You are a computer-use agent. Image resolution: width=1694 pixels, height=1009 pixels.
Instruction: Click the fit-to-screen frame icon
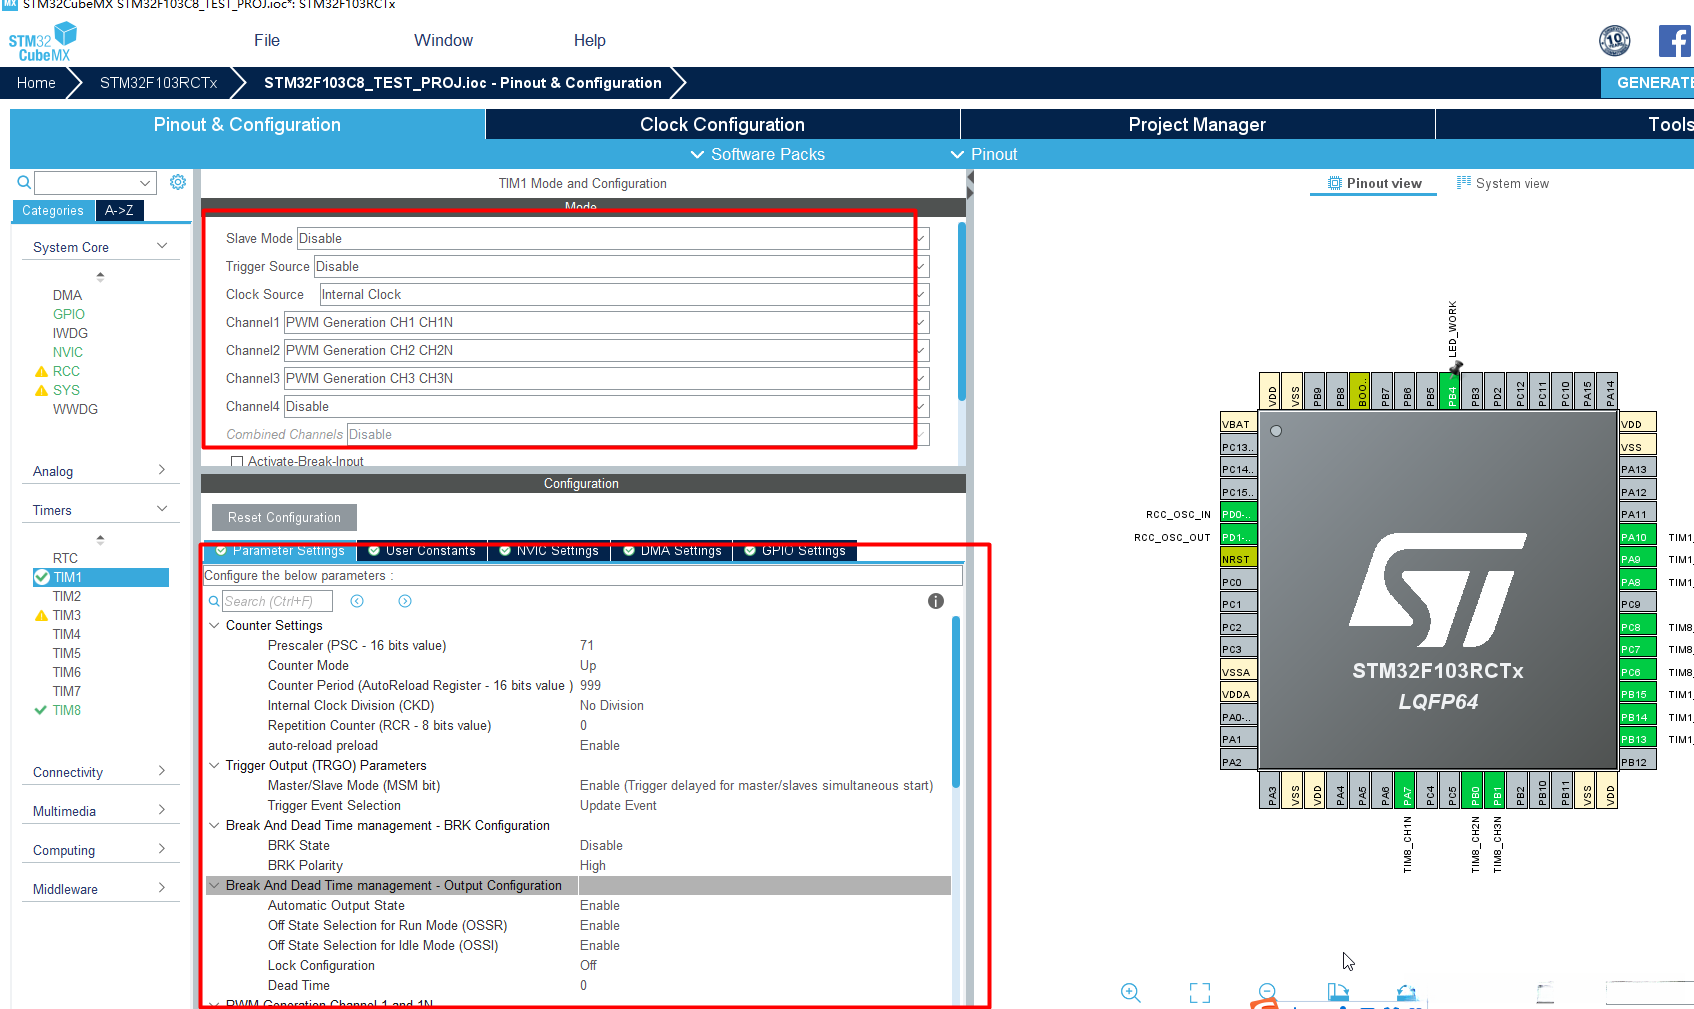[x=1199, y=992]
